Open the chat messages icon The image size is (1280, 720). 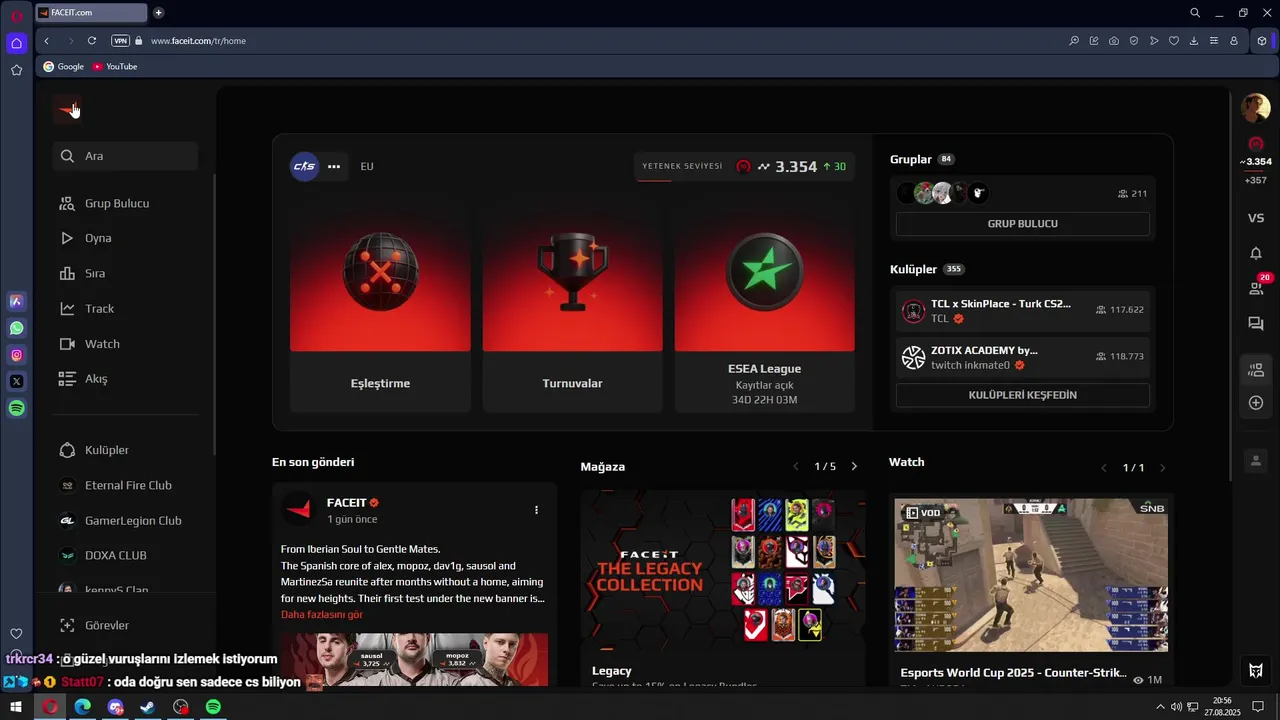pos(1256,324)
